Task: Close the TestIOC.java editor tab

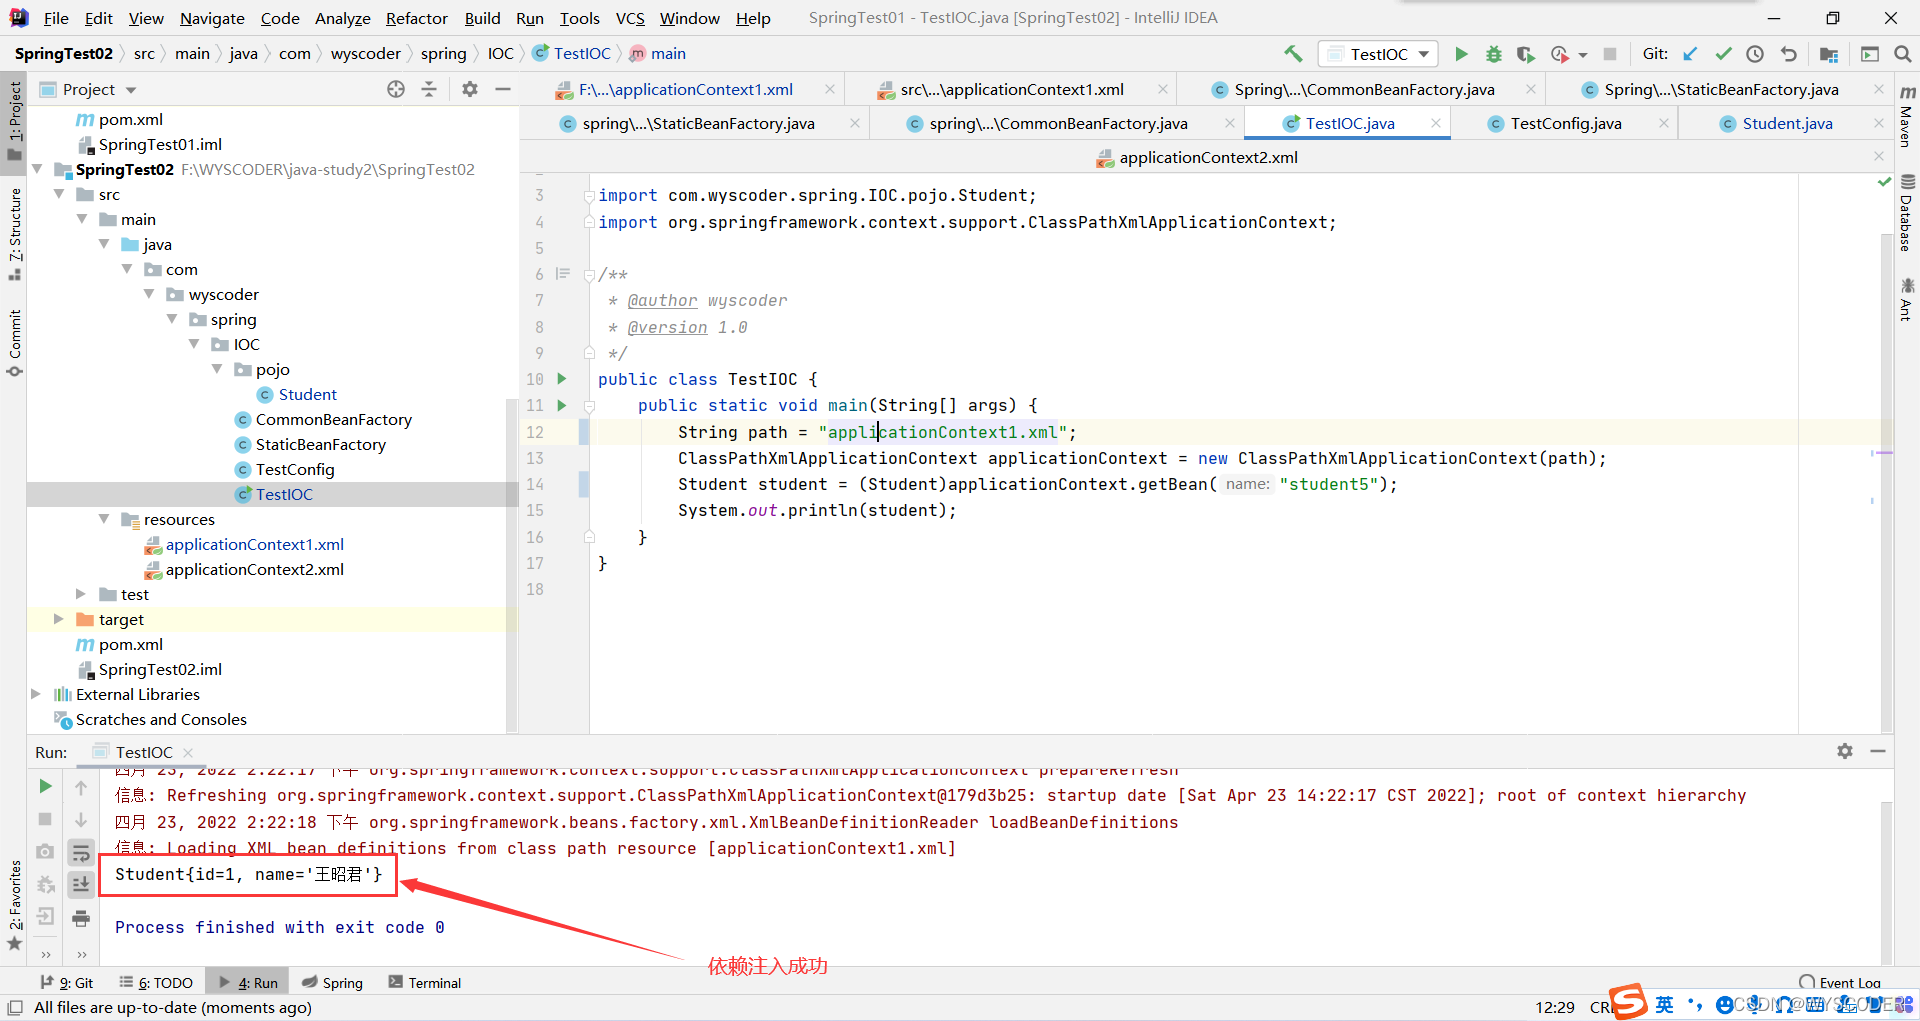Action: tap(1436, 123)
